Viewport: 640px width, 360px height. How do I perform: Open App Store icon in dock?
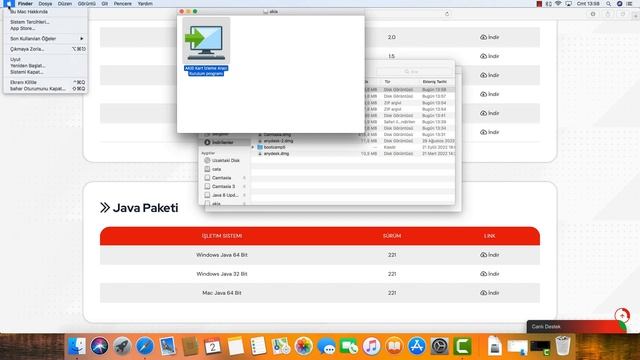[x=417, y=347]
